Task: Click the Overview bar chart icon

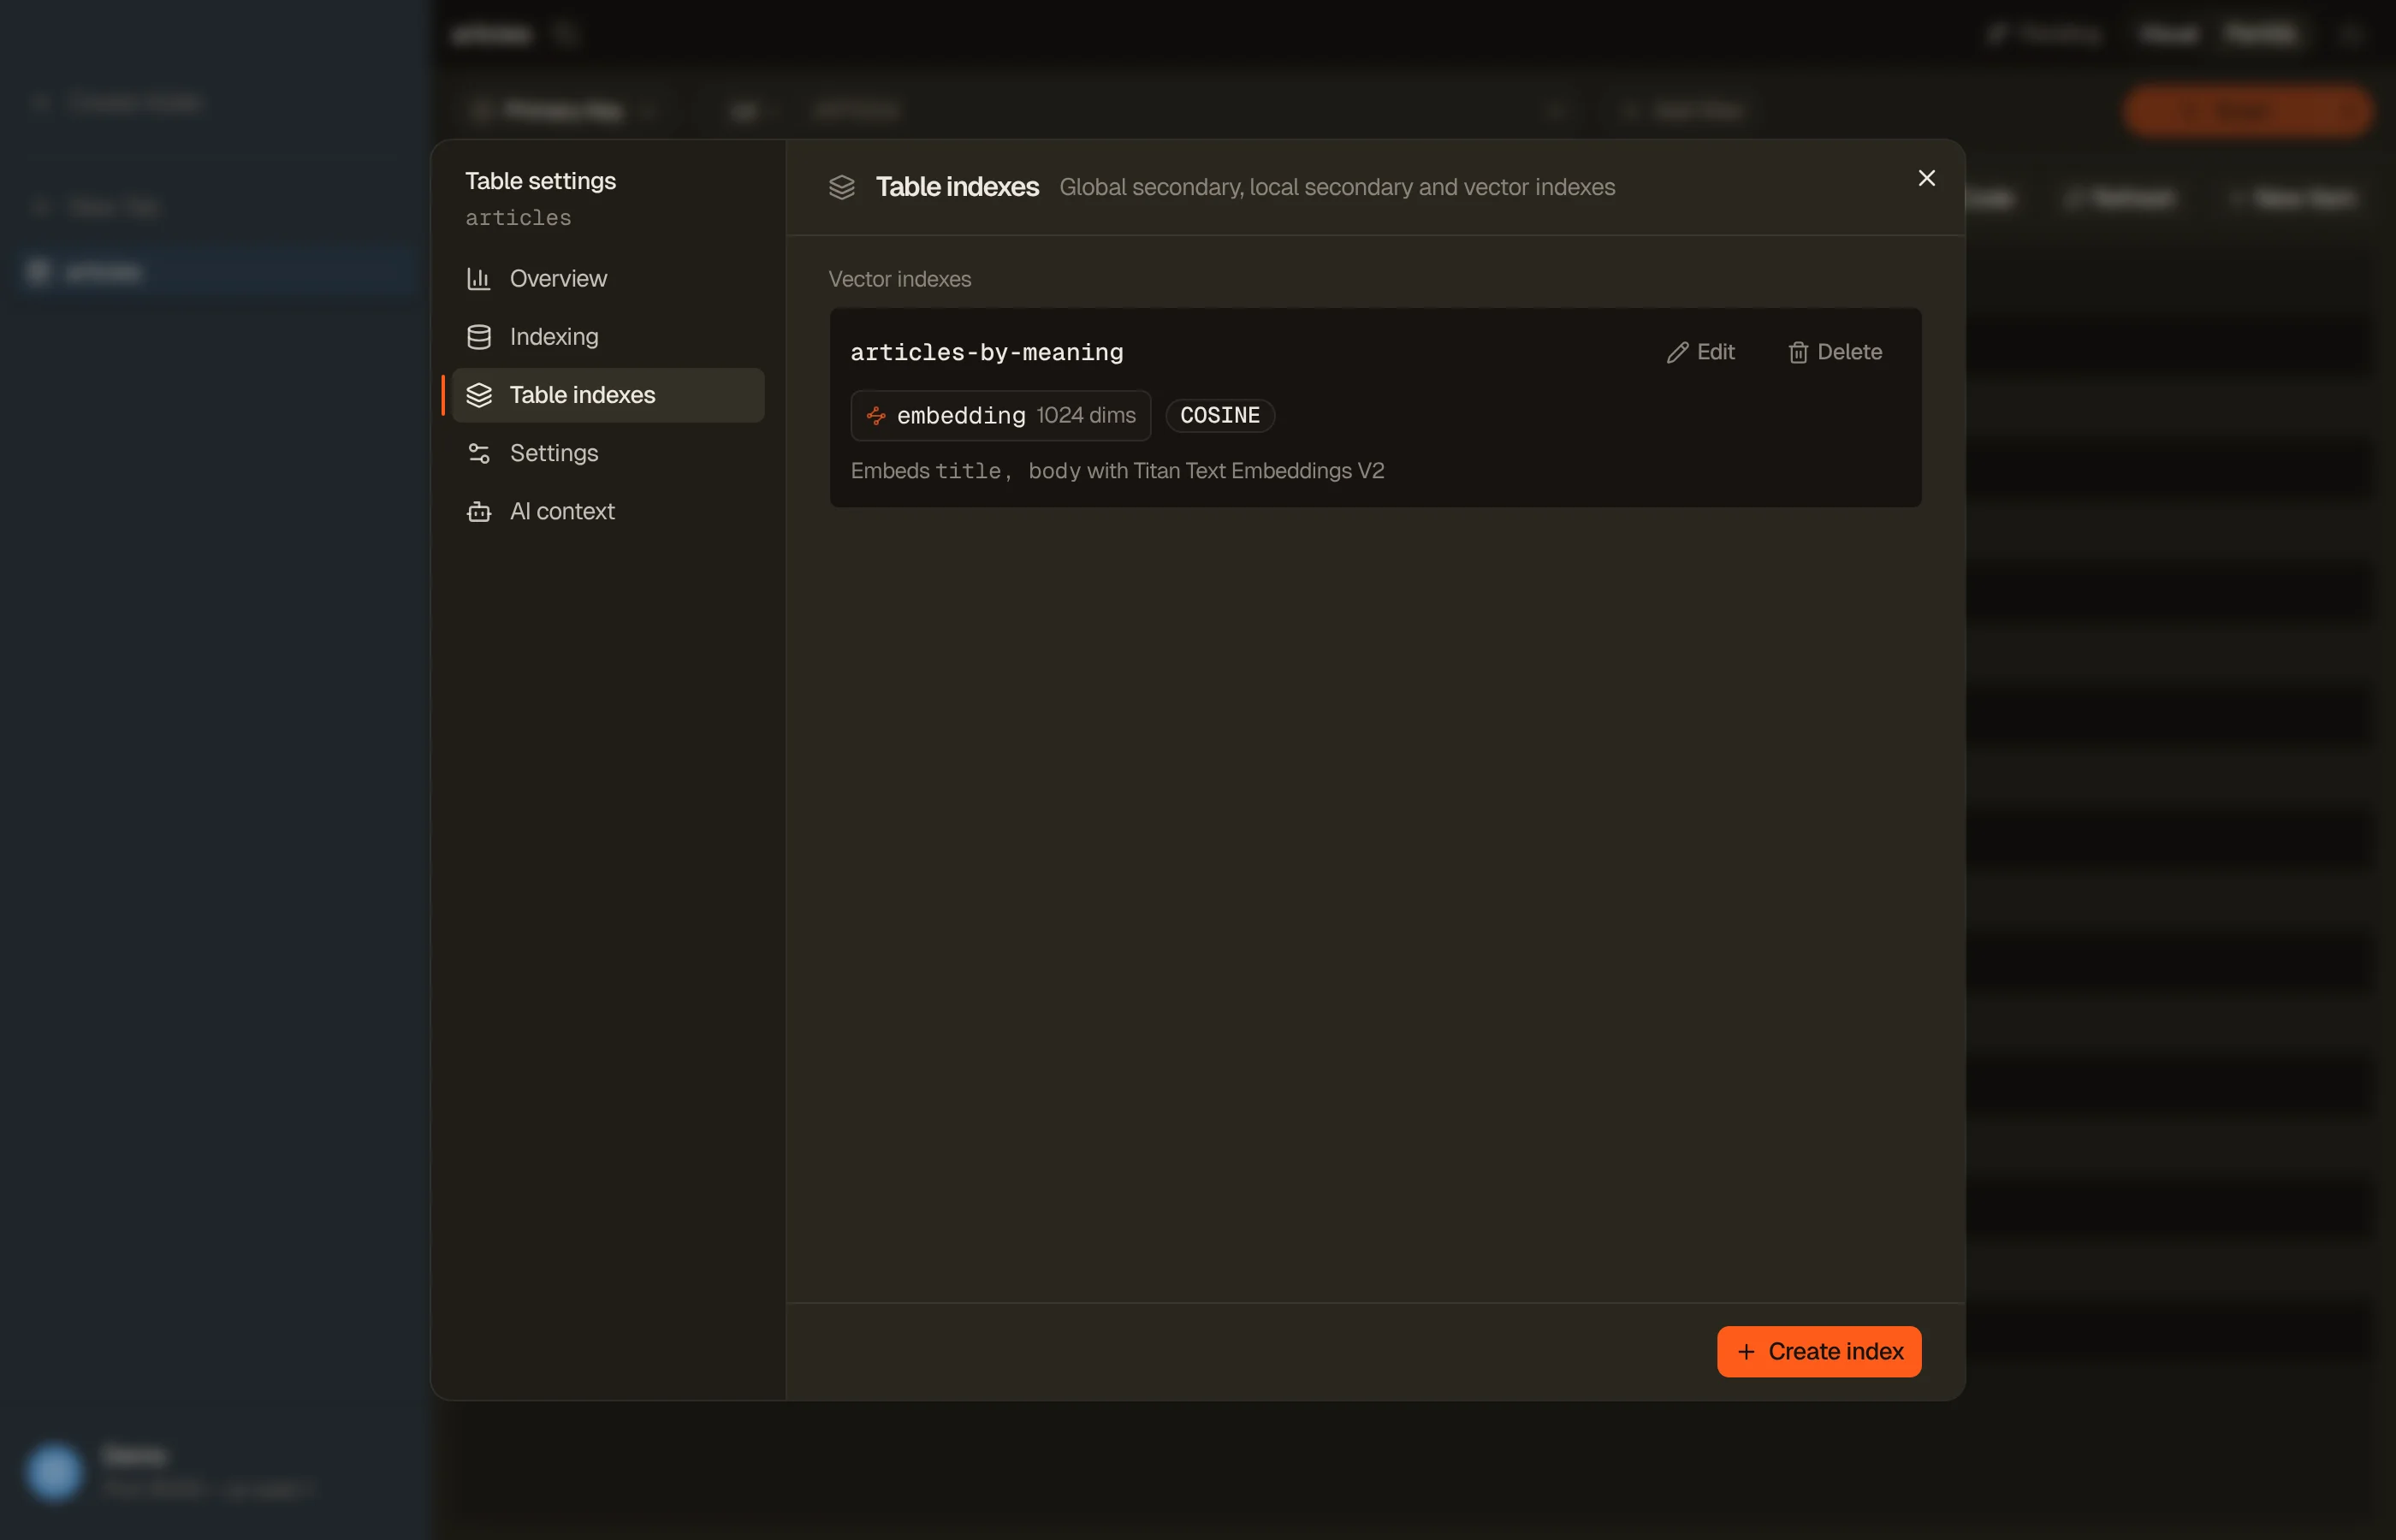Action: coord(479,279)
